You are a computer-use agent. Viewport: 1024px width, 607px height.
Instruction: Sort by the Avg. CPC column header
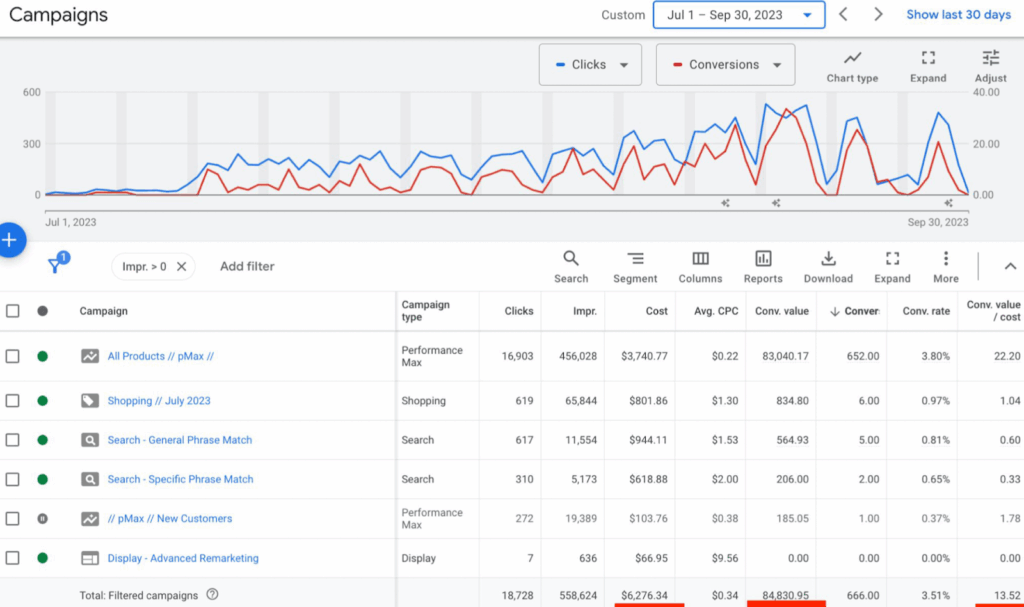coord(716,311)
